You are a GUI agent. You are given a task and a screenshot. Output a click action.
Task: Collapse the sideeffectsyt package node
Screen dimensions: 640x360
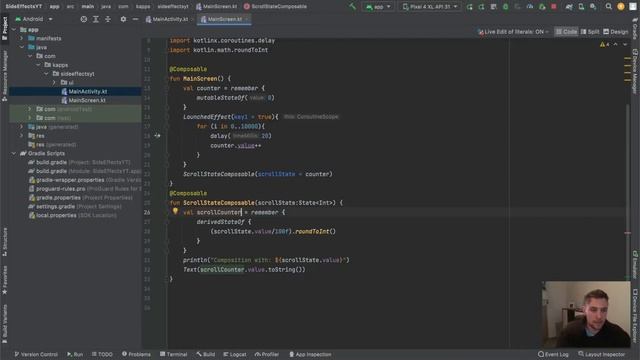click(x=46, y=74)
